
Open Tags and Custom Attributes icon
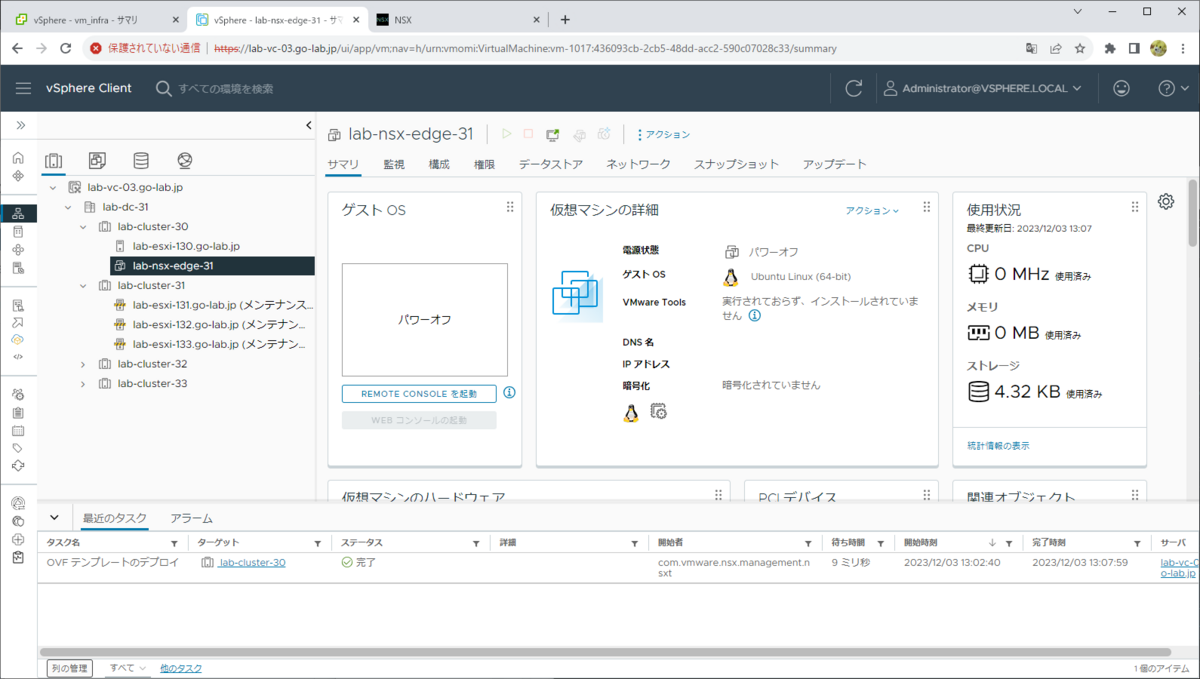[x=18, y=448]
